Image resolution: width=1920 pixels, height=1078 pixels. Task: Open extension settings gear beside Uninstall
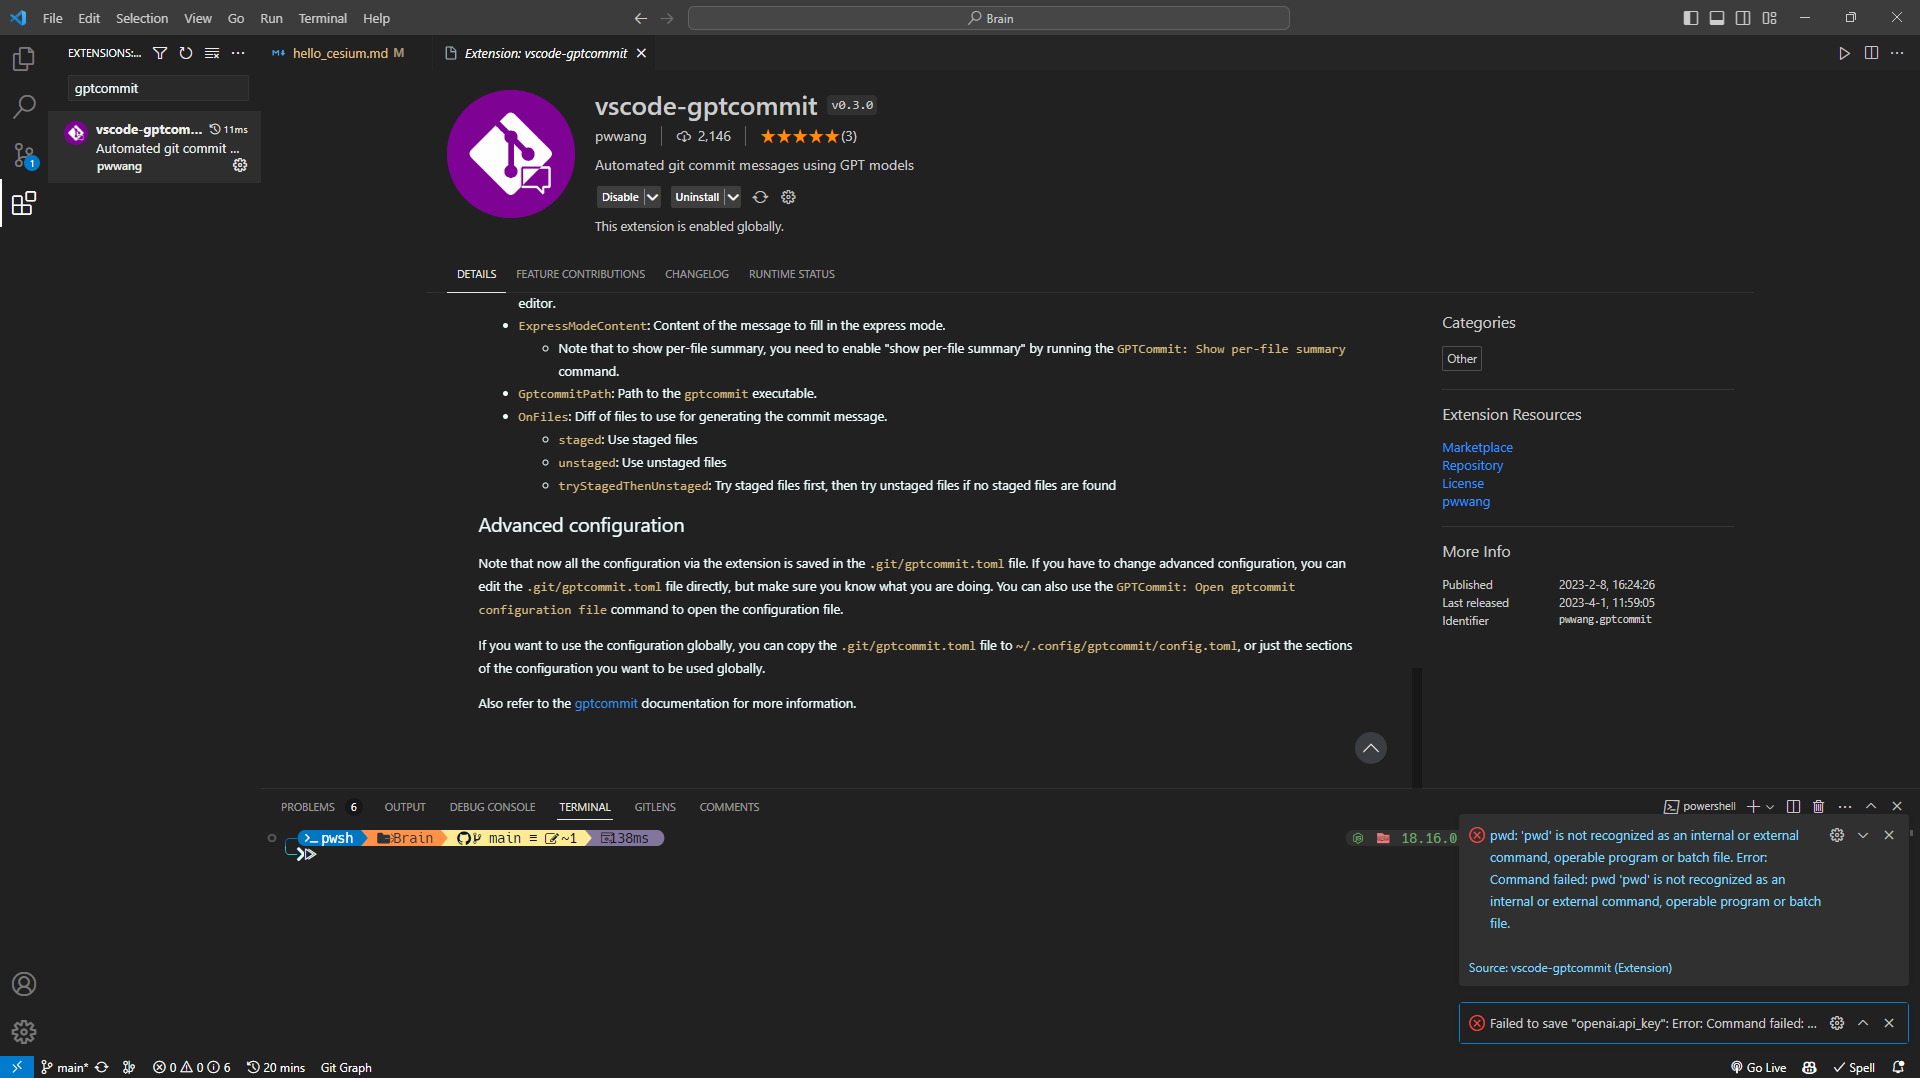point(788,197)
